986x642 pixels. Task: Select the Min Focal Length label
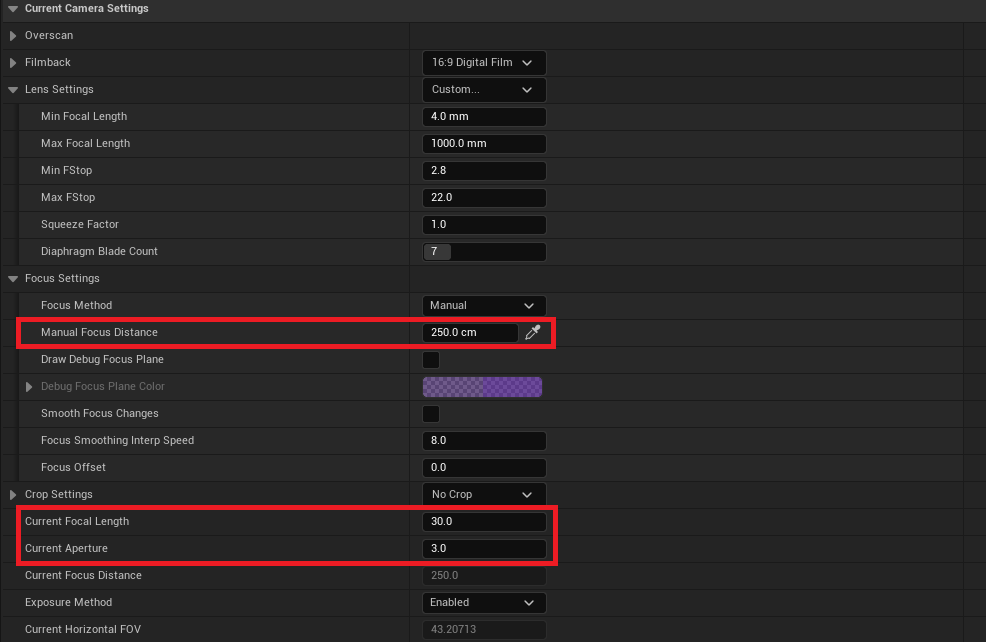[x=84, y=116]
